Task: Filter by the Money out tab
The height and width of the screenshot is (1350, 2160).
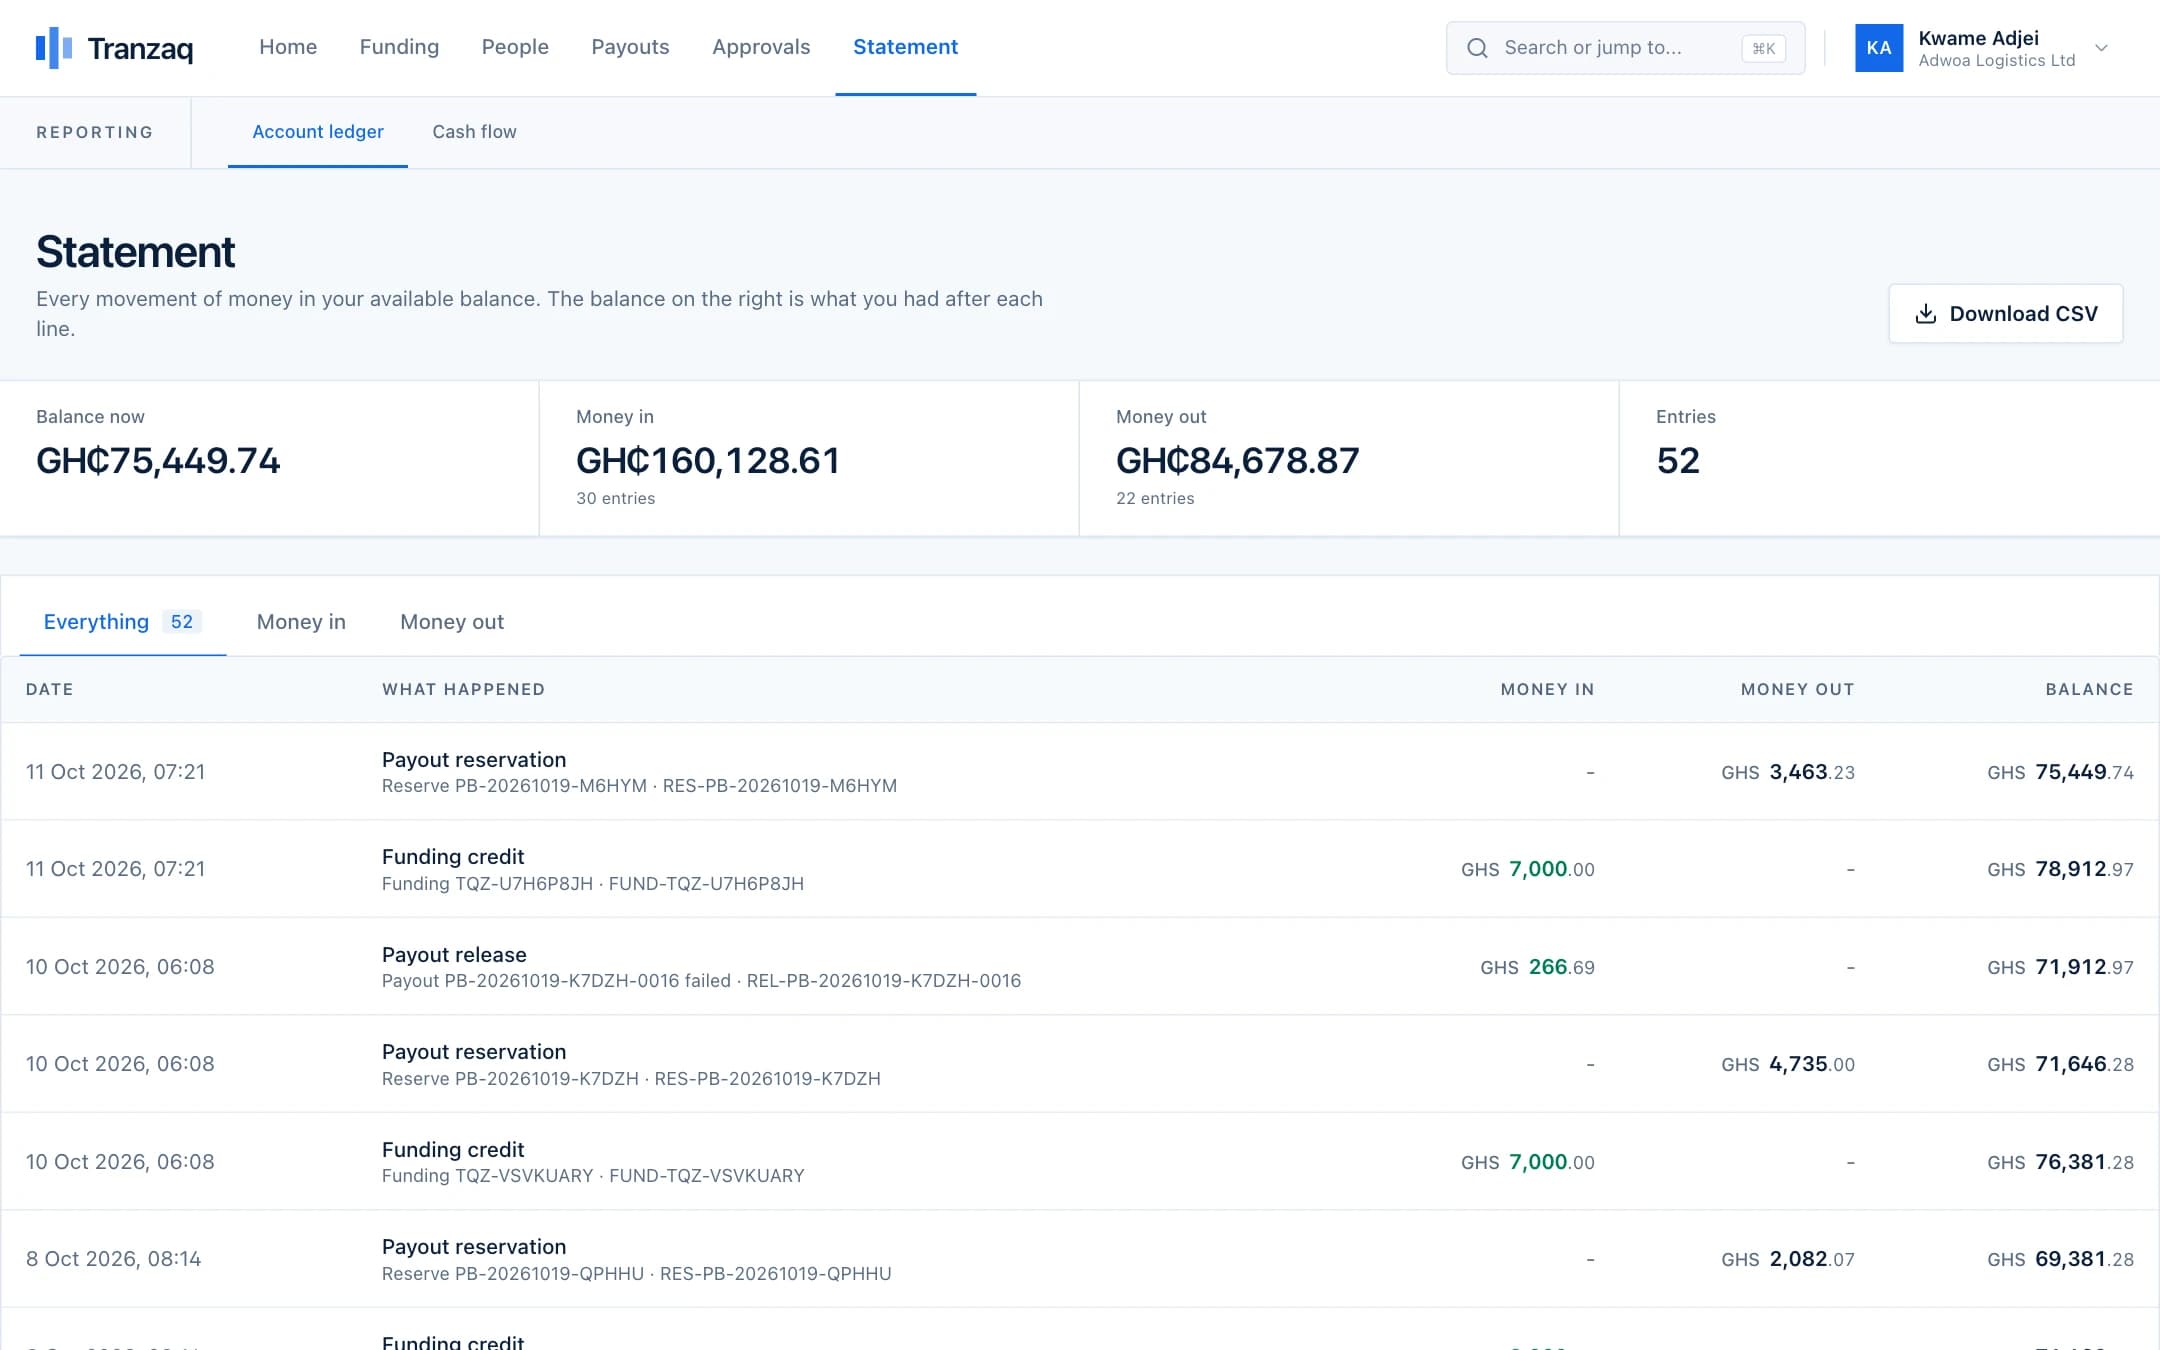Action: (x=452, y=622)
